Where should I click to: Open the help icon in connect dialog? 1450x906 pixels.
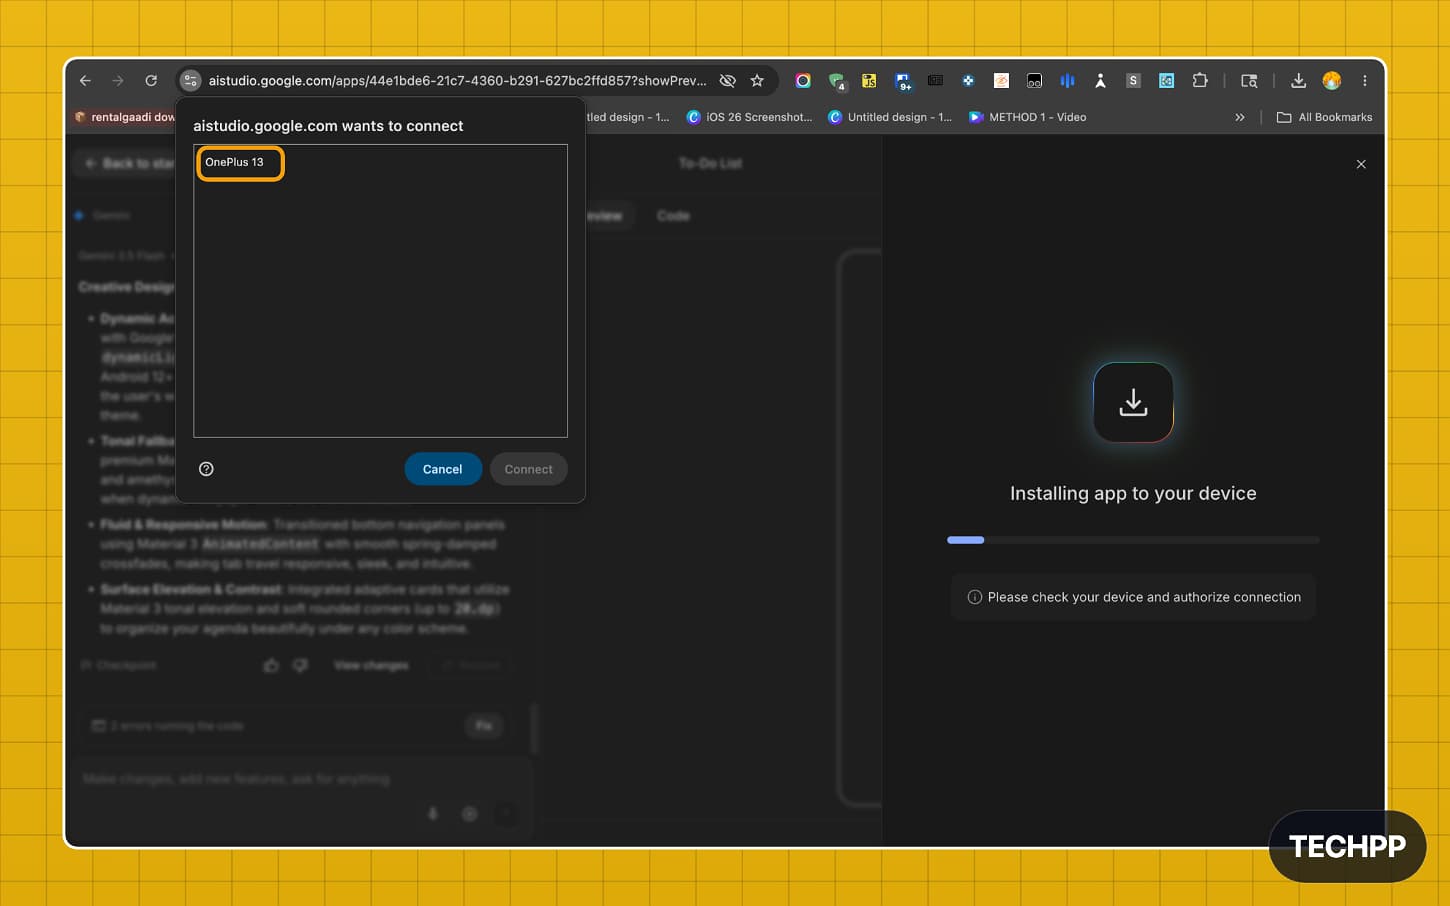click(x=206, y=469)
